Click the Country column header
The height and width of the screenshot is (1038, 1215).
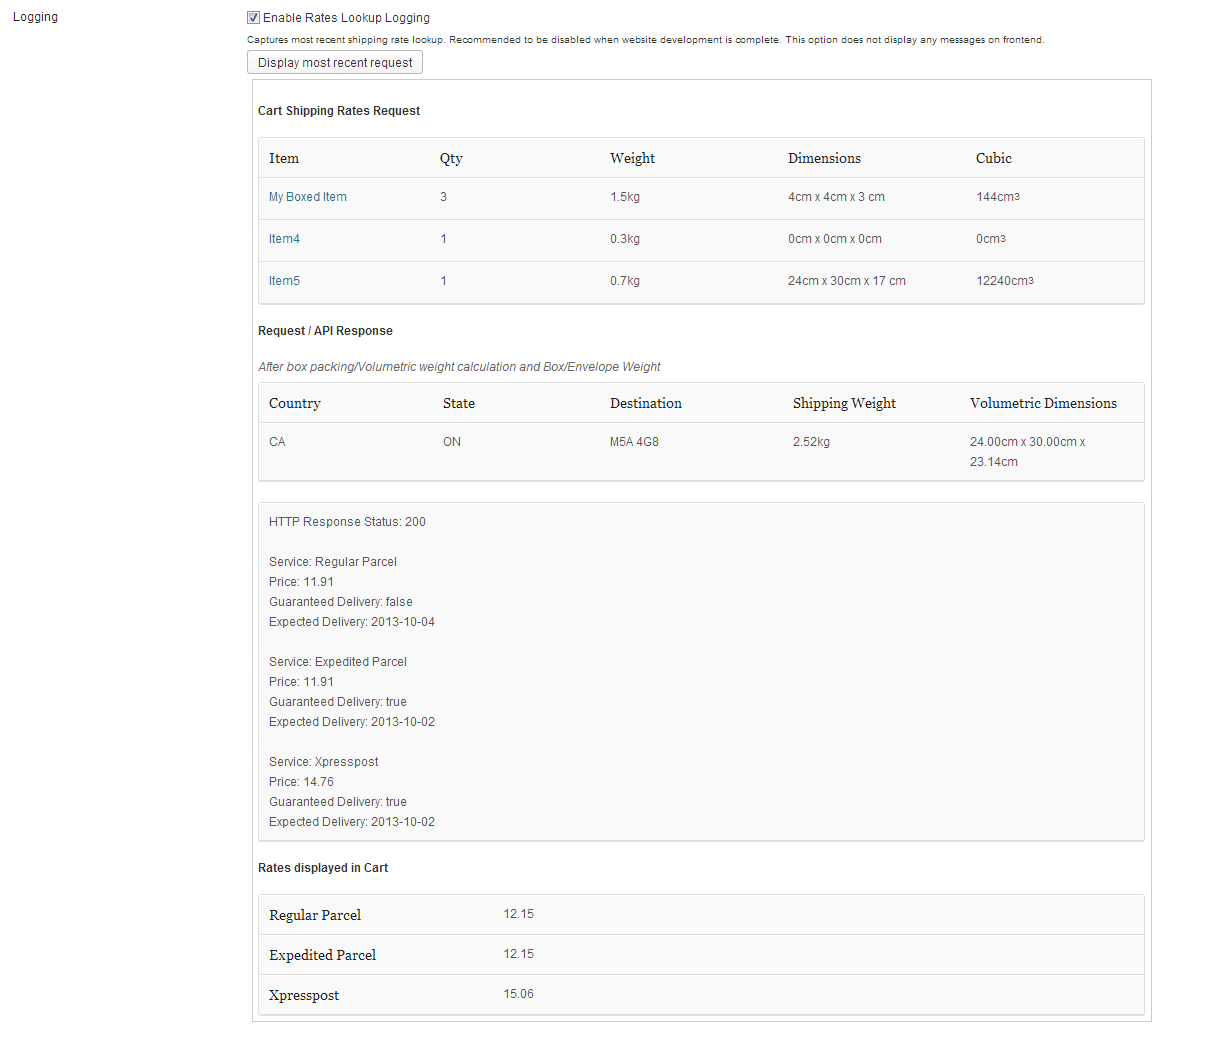pos(295,403)
